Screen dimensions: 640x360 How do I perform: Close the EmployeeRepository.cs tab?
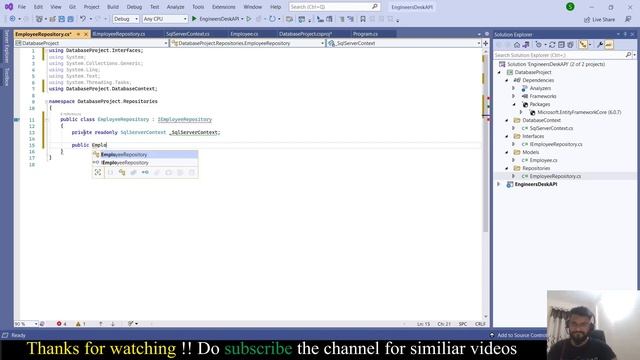click(x=86, y=34)
